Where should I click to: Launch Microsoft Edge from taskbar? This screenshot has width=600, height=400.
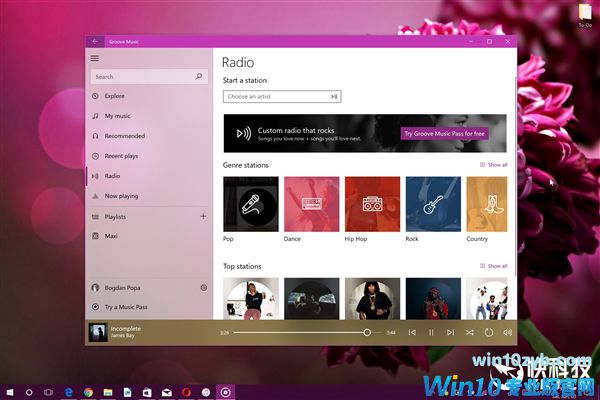coord(68,392)
